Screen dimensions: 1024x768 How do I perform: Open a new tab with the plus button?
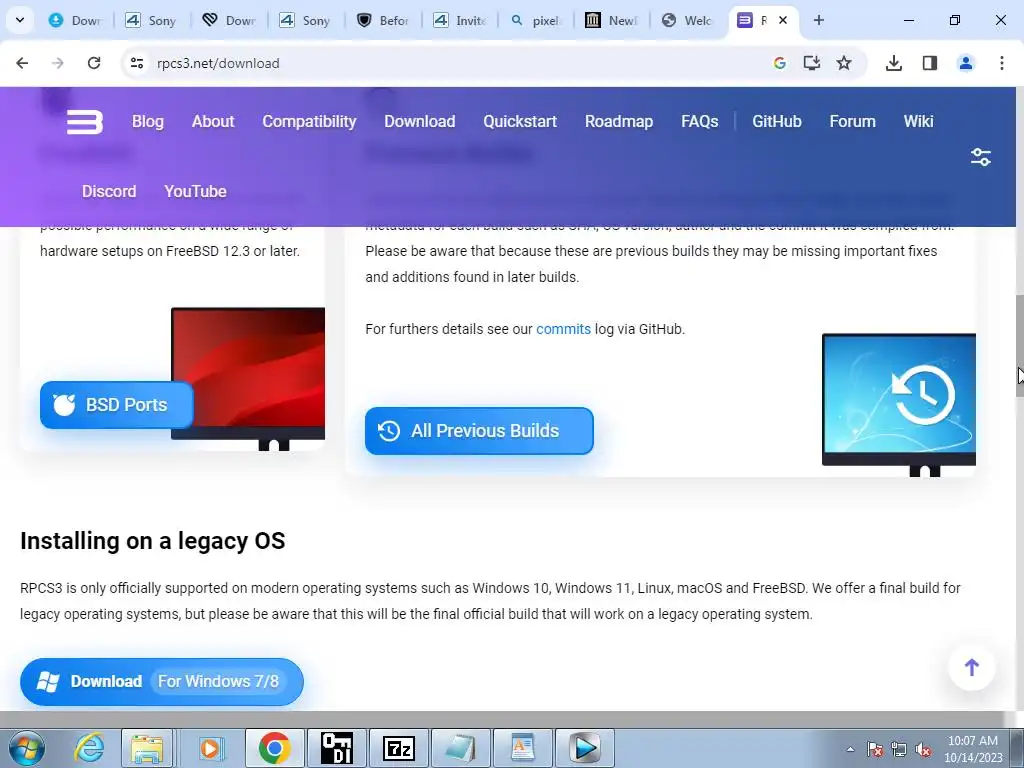click(x=819, y=20)
